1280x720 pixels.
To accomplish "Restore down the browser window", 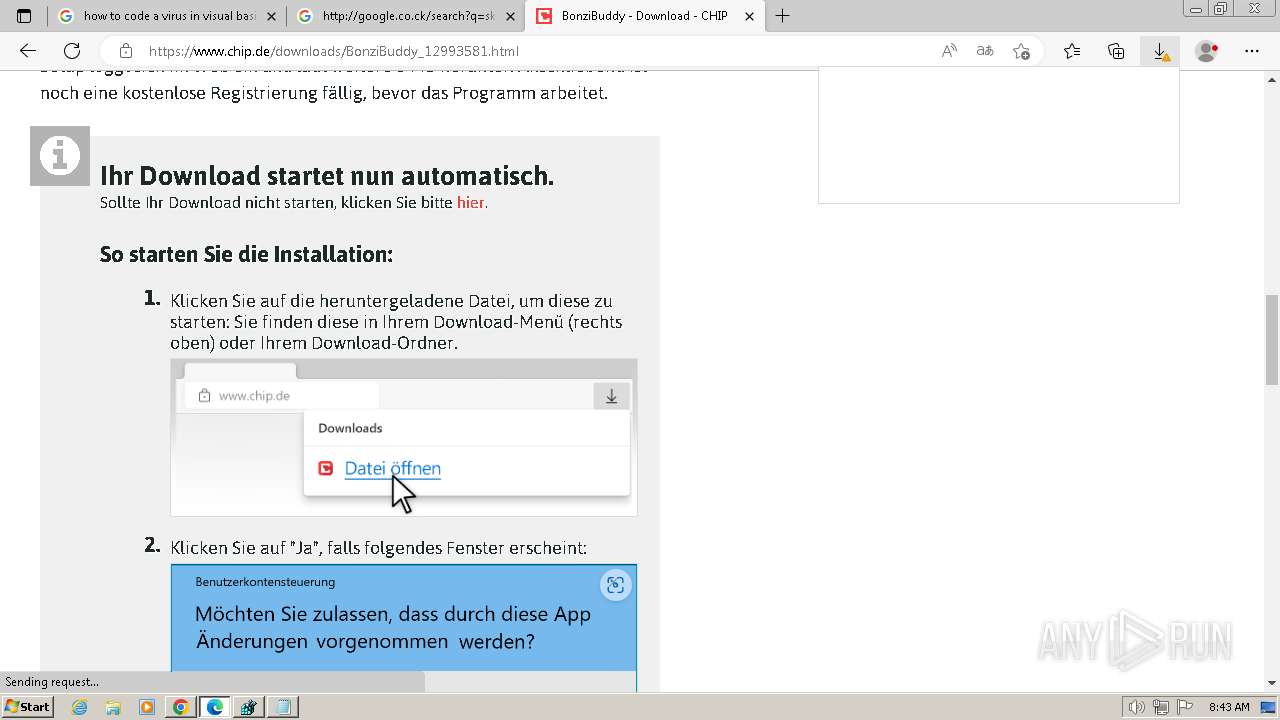I will [1220, 9].
